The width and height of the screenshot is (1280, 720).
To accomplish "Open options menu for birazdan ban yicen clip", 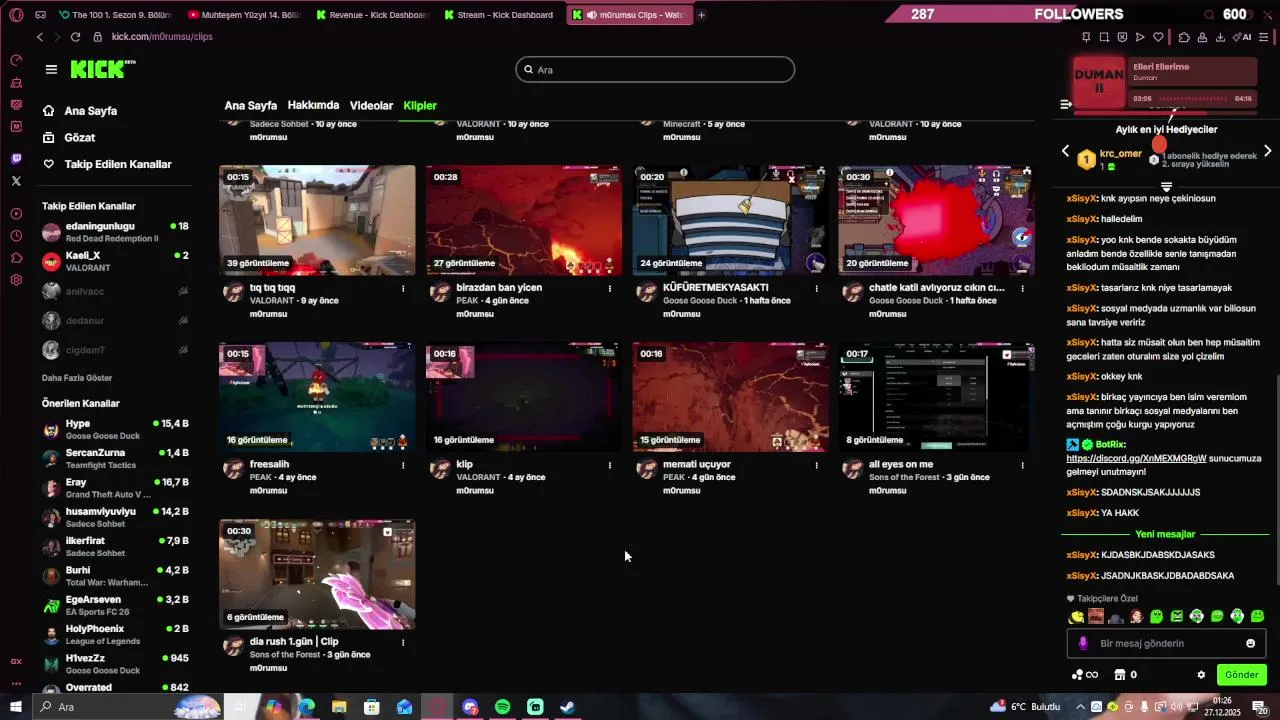I will [610, 288].
